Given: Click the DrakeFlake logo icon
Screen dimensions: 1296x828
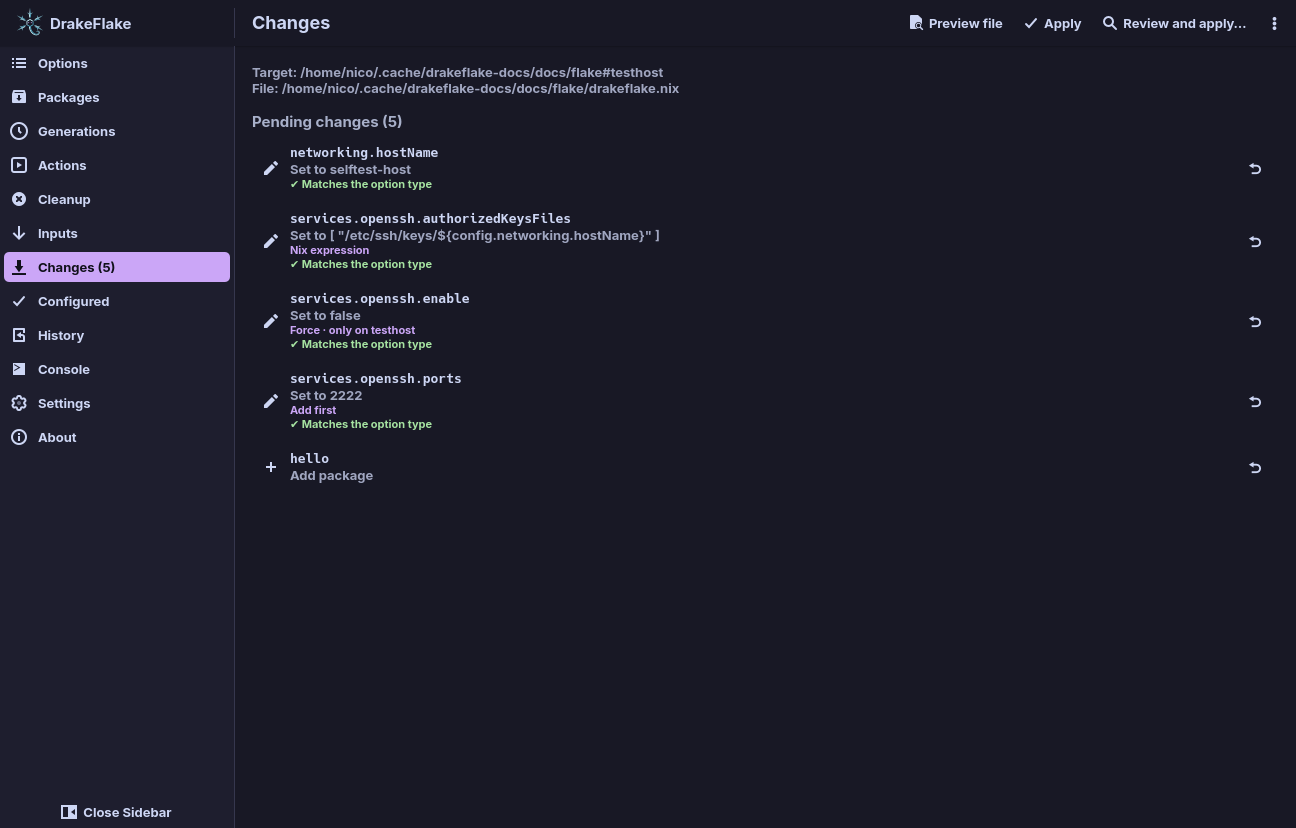Looking at the screenshot, I should click(30, 23).
